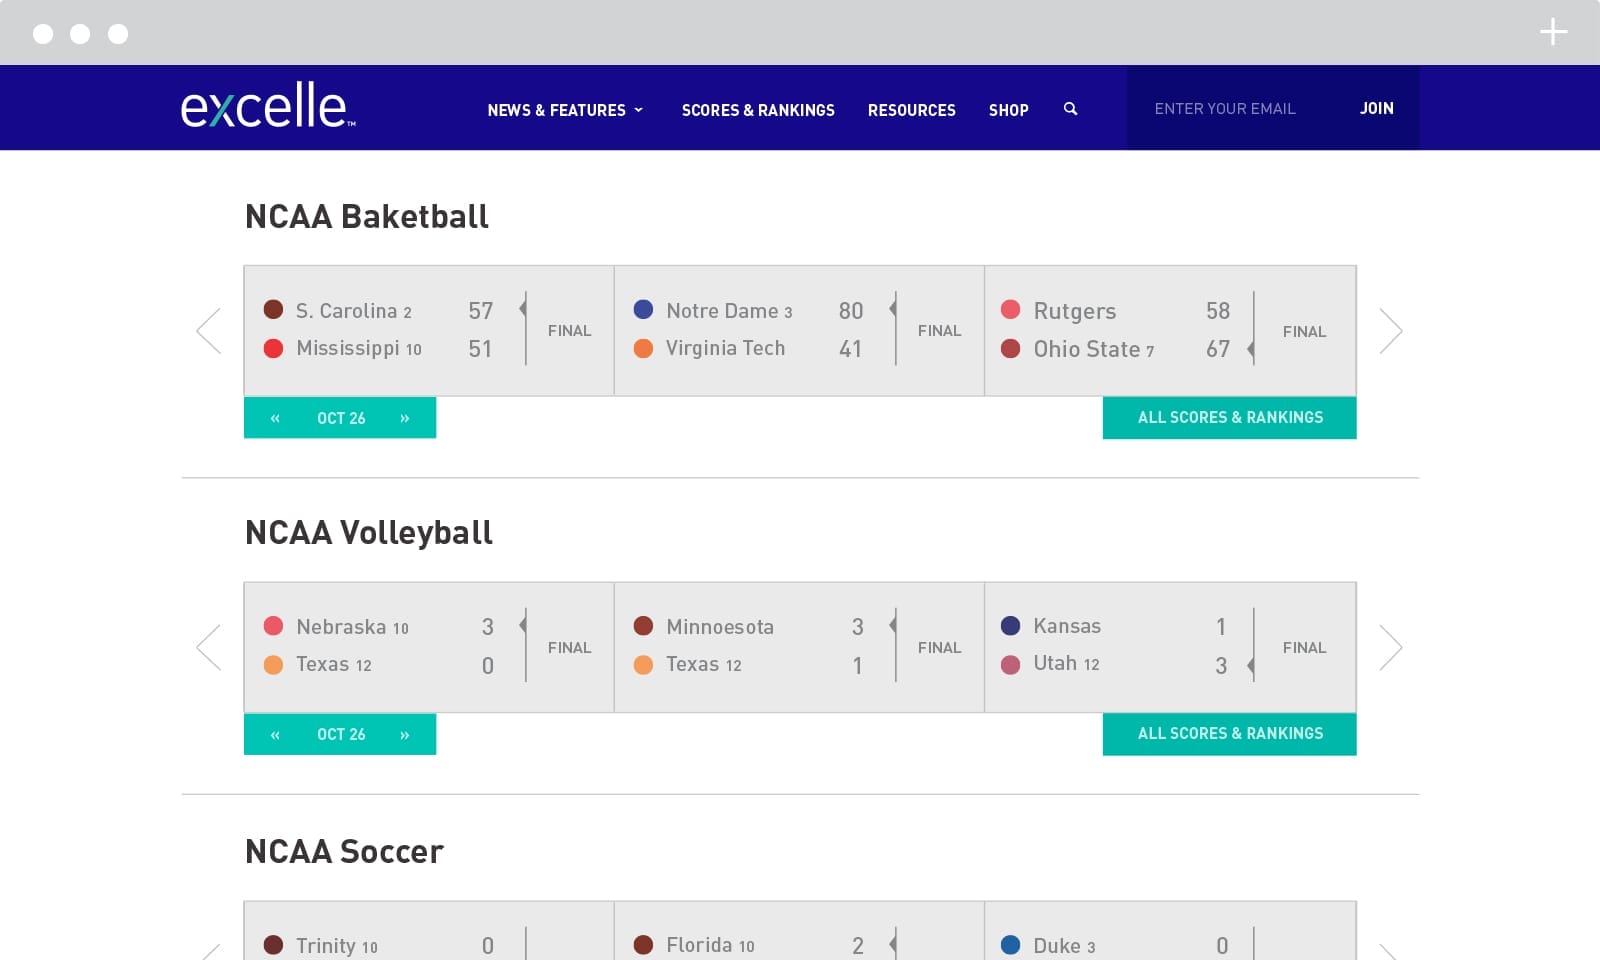The image size is (1600, 960).
Task: Open the Rutgers team name
Action: tap(1075, 311)
